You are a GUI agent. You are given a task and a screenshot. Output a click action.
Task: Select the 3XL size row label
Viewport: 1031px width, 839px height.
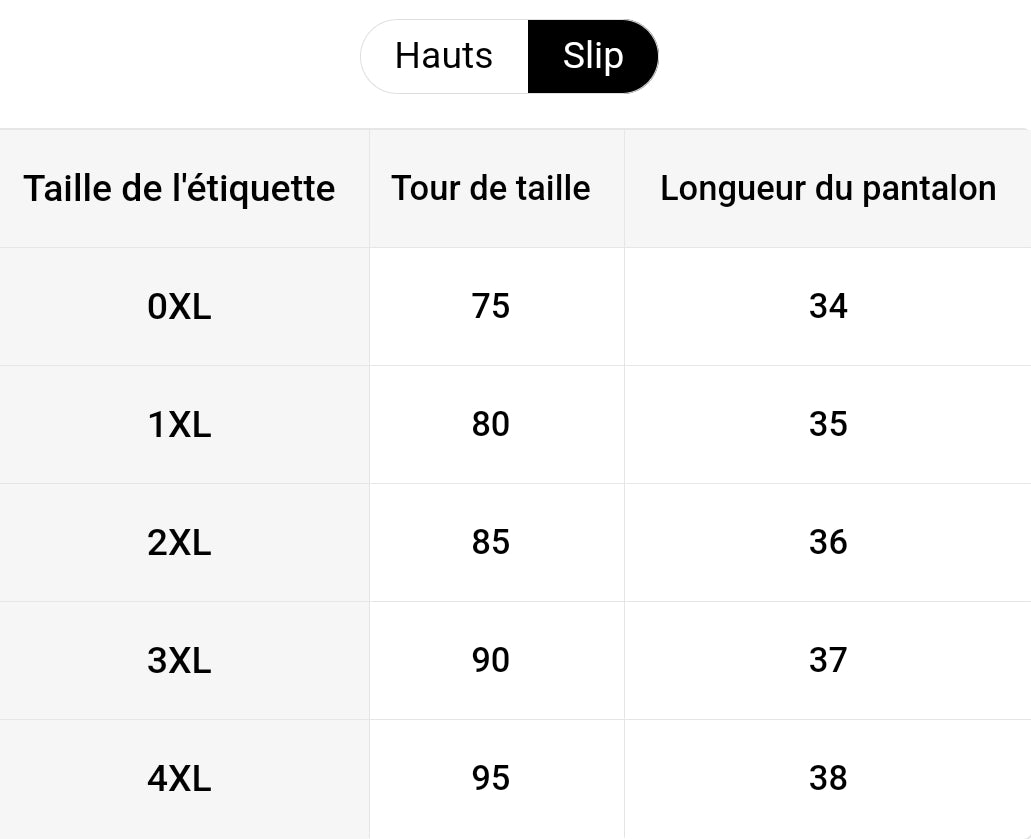(x=180, y=661)
